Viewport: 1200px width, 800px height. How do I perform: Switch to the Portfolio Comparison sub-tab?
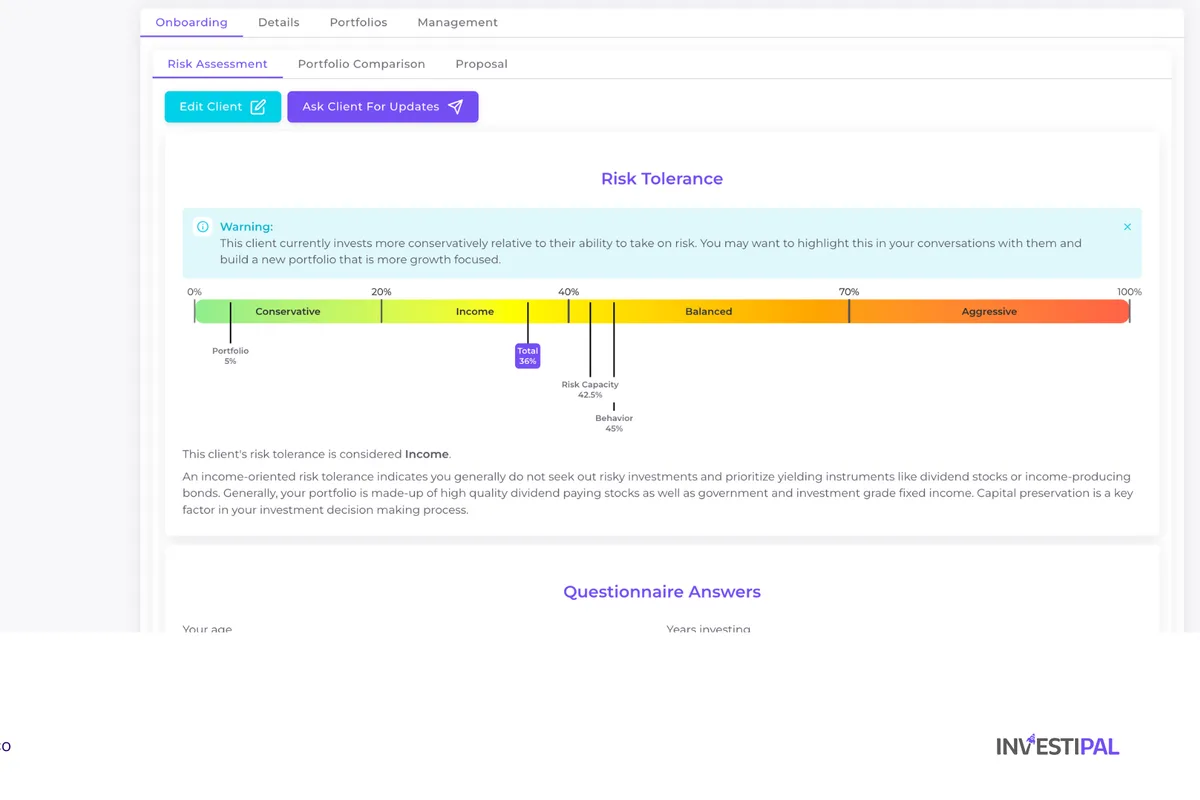[361, 64]
